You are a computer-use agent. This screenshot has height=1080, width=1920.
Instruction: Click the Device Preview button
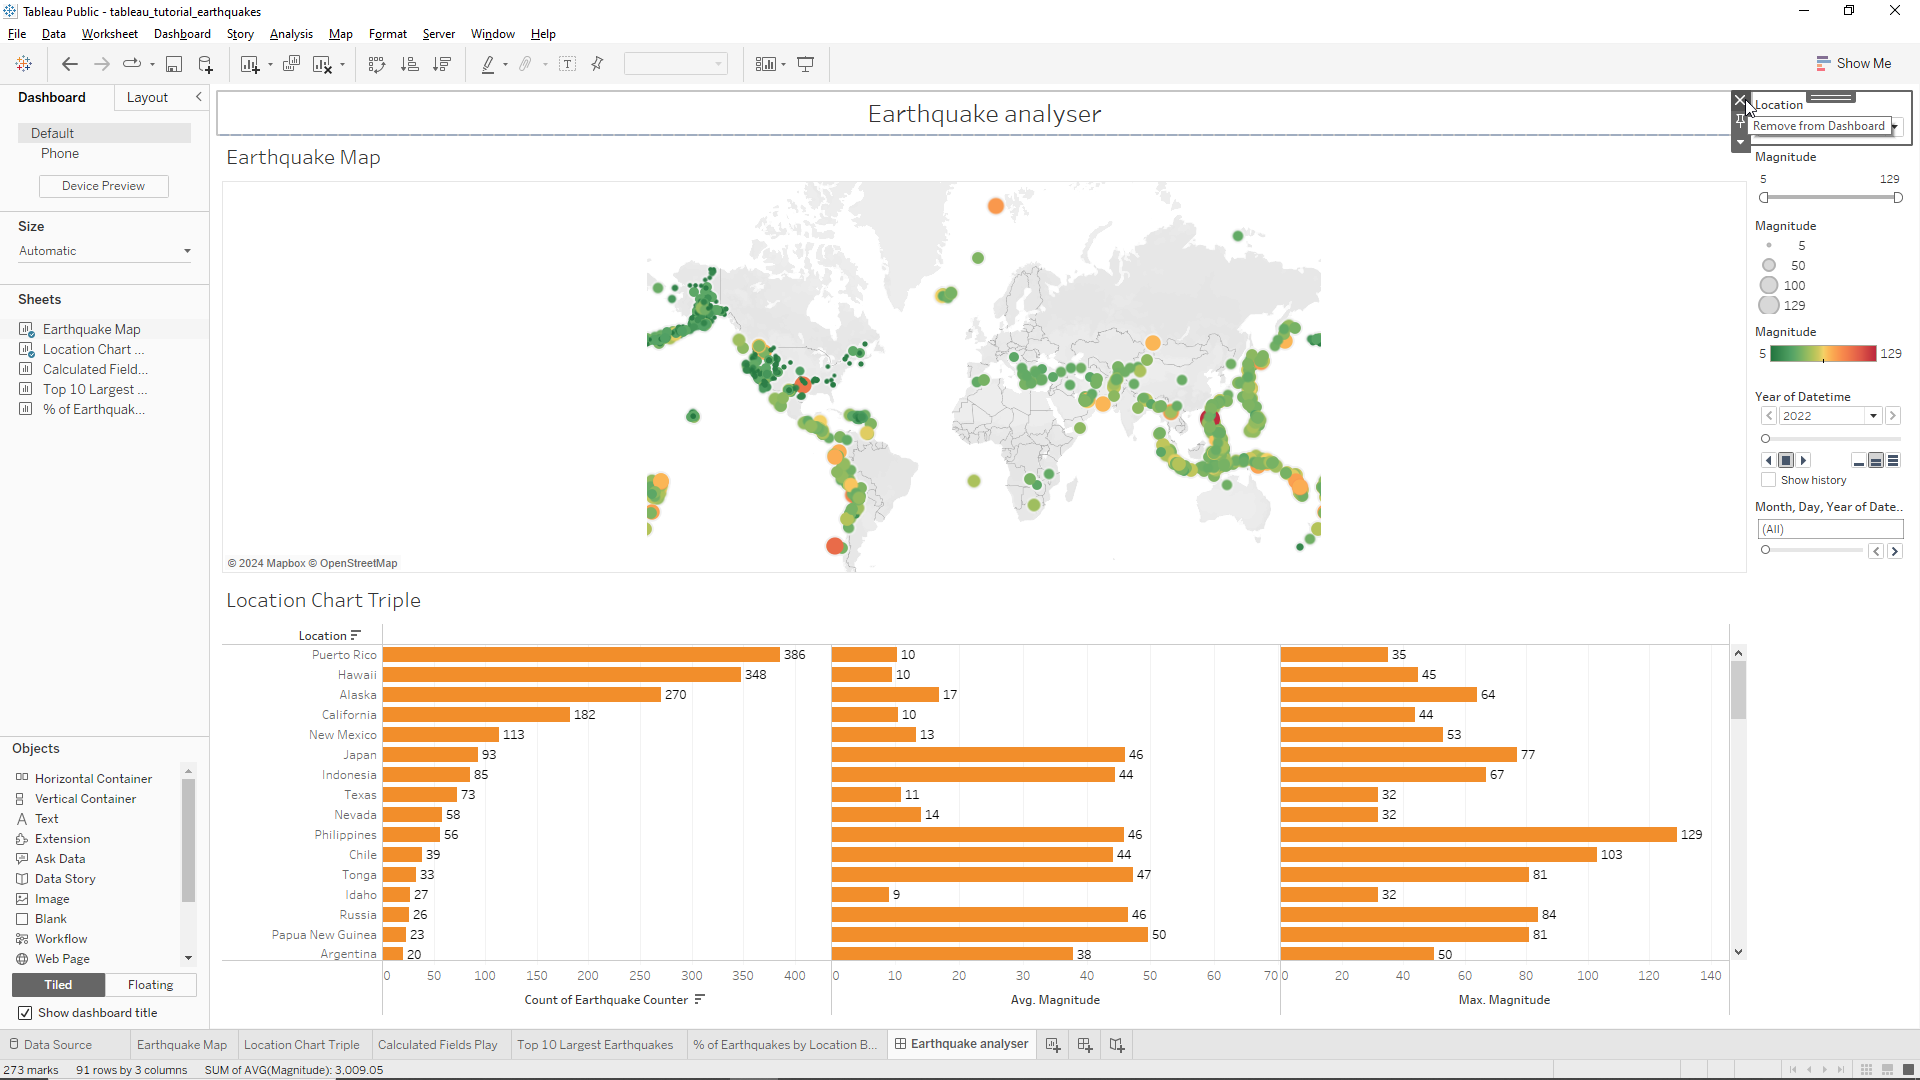click(103, 186)
